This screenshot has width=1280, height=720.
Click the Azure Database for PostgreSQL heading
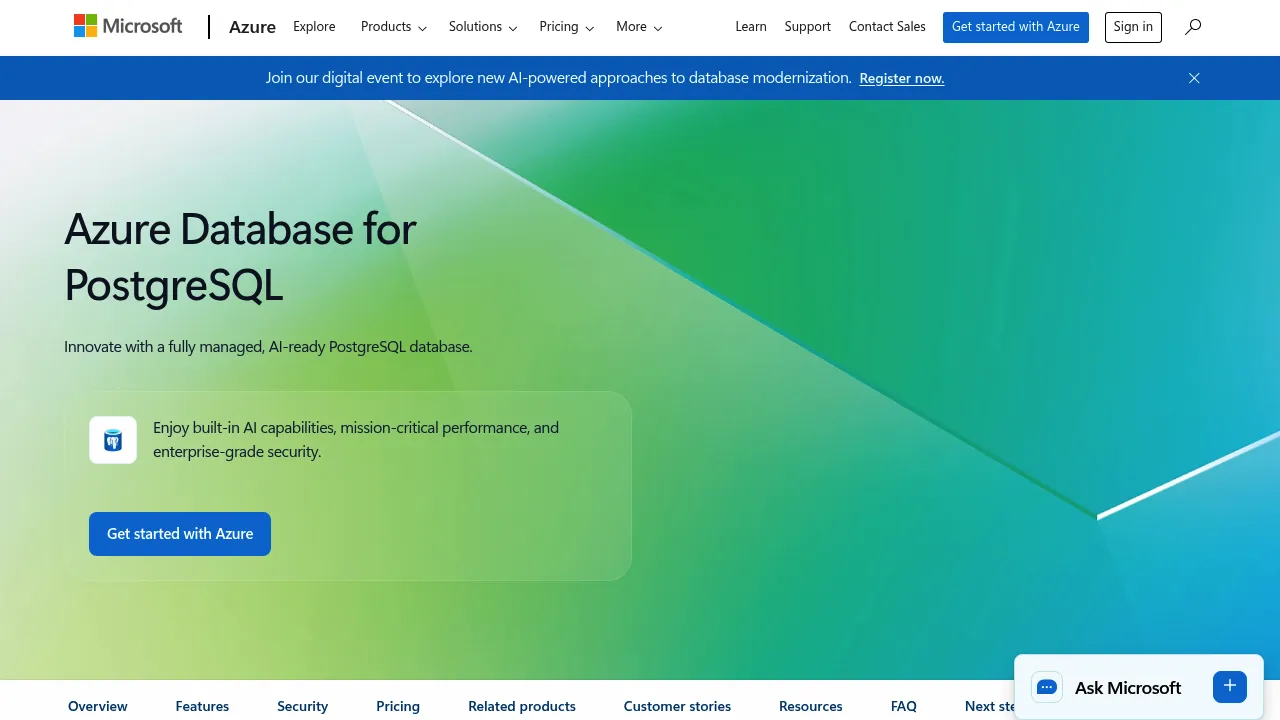(240, 257)
